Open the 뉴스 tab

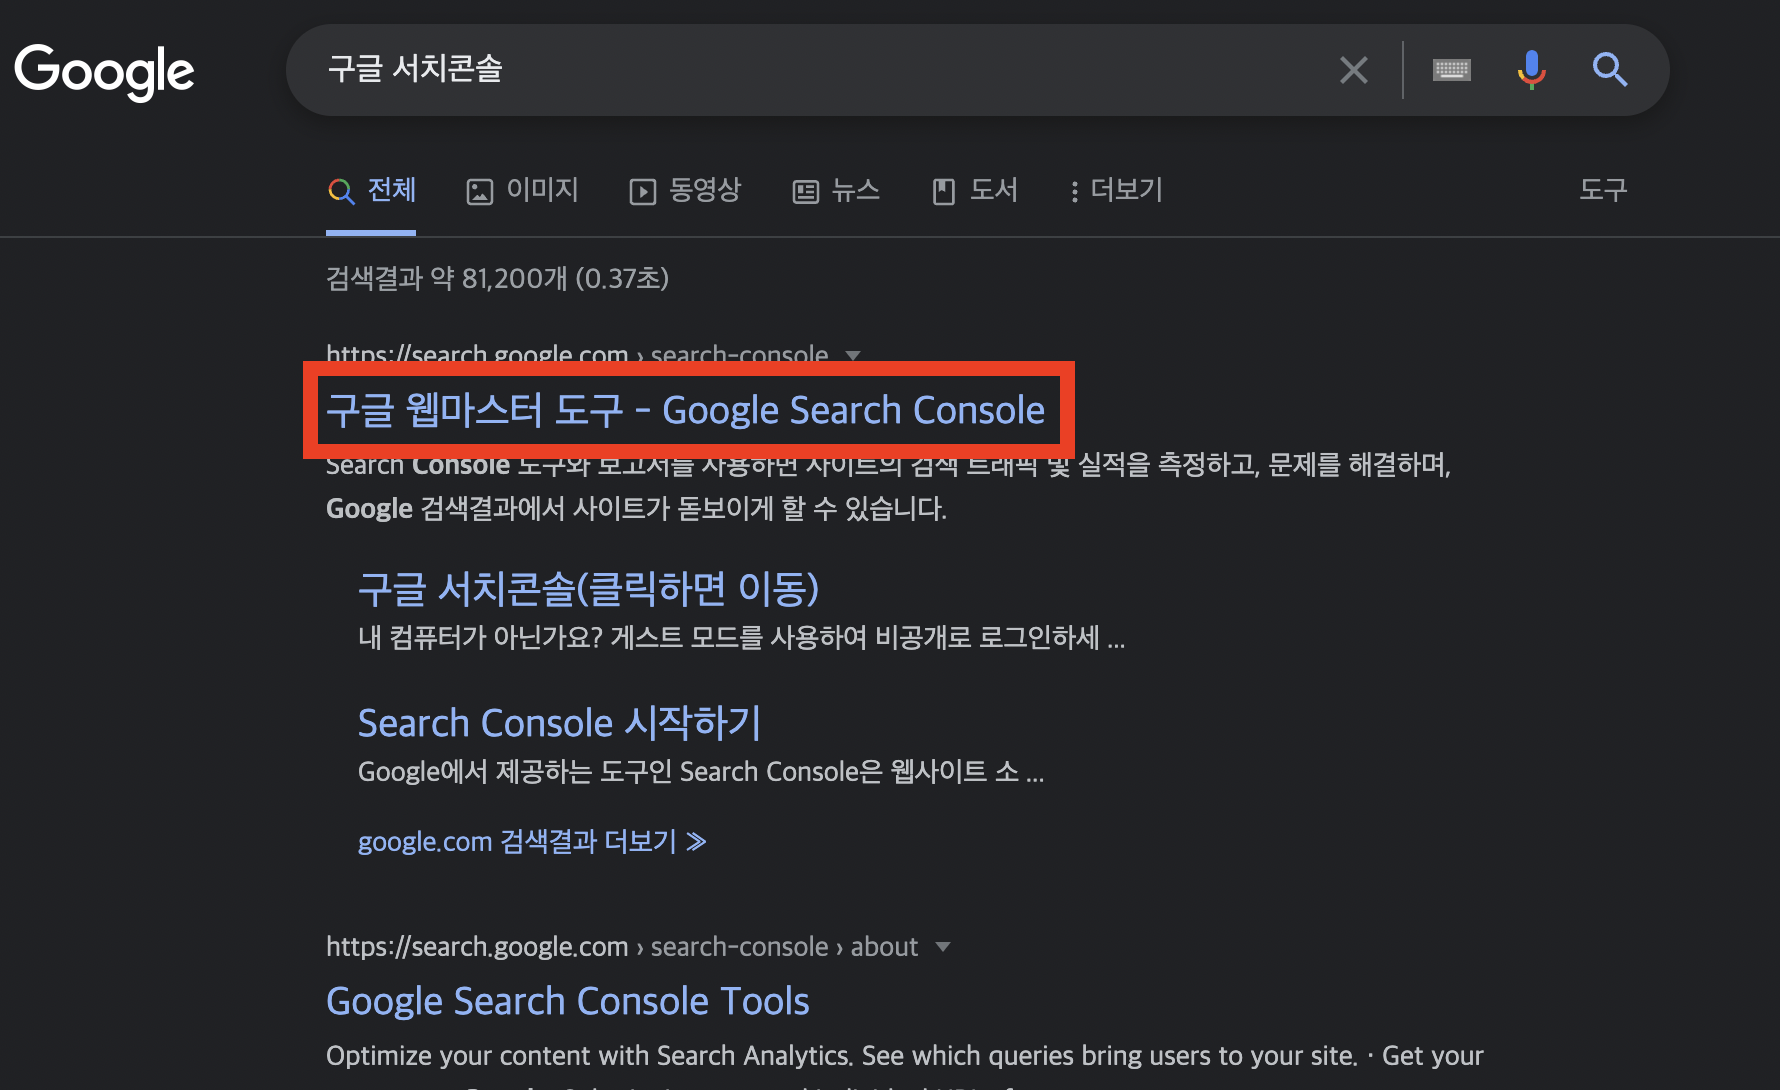coord(836,190)
